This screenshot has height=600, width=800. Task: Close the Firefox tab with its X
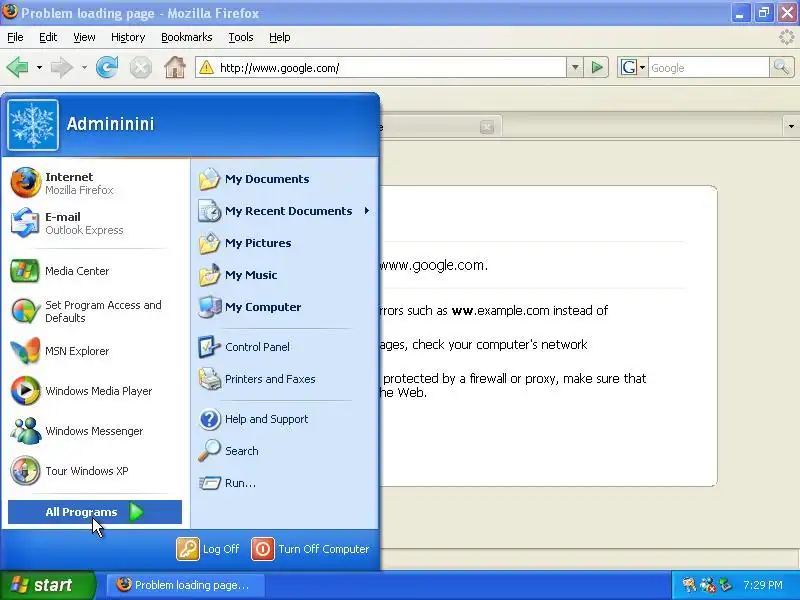(x=487, y=127)
